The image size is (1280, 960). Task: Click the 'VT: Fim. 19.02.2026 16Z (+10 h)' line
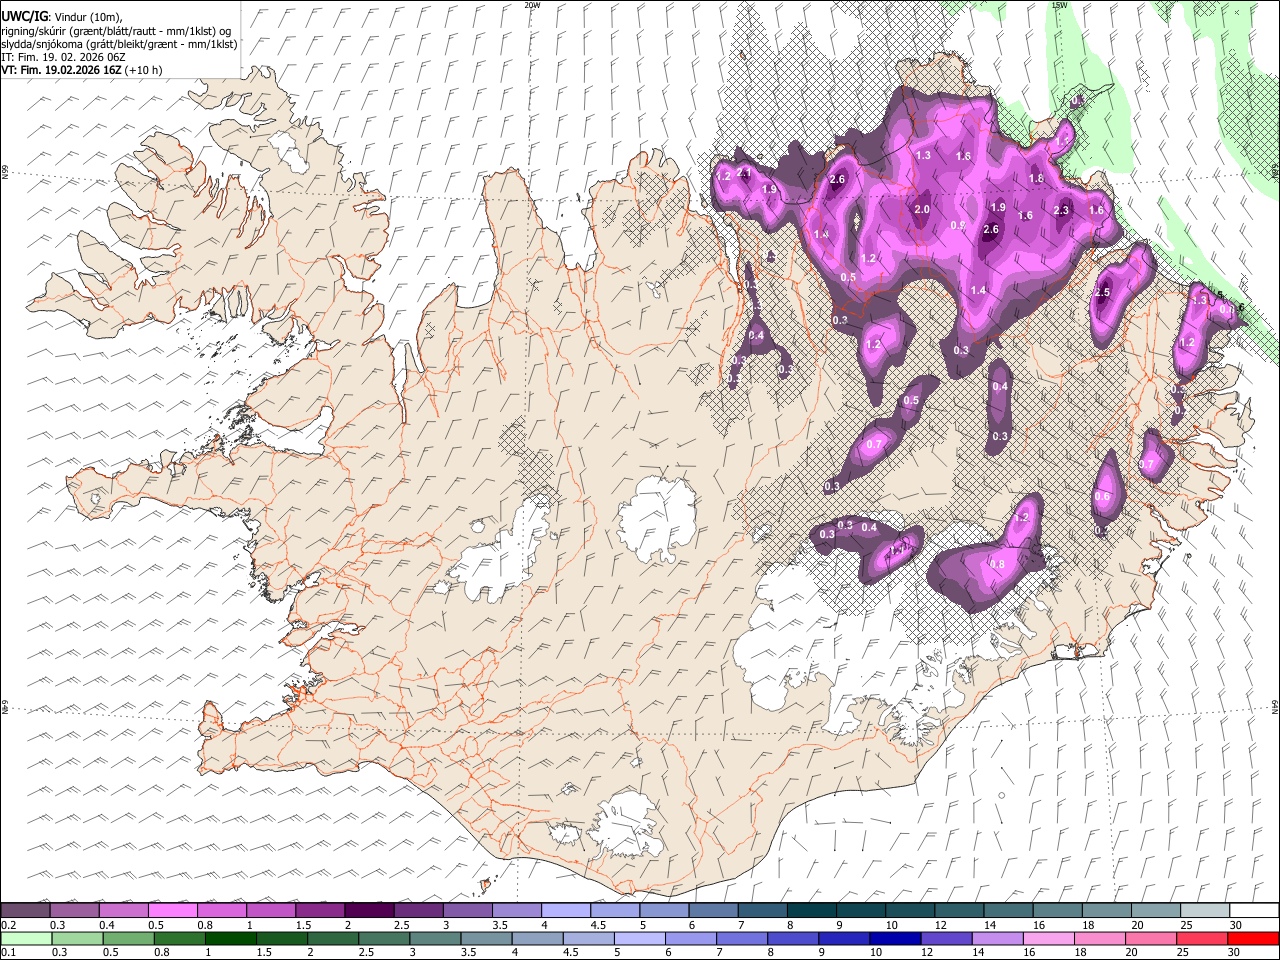coord(82,70)
